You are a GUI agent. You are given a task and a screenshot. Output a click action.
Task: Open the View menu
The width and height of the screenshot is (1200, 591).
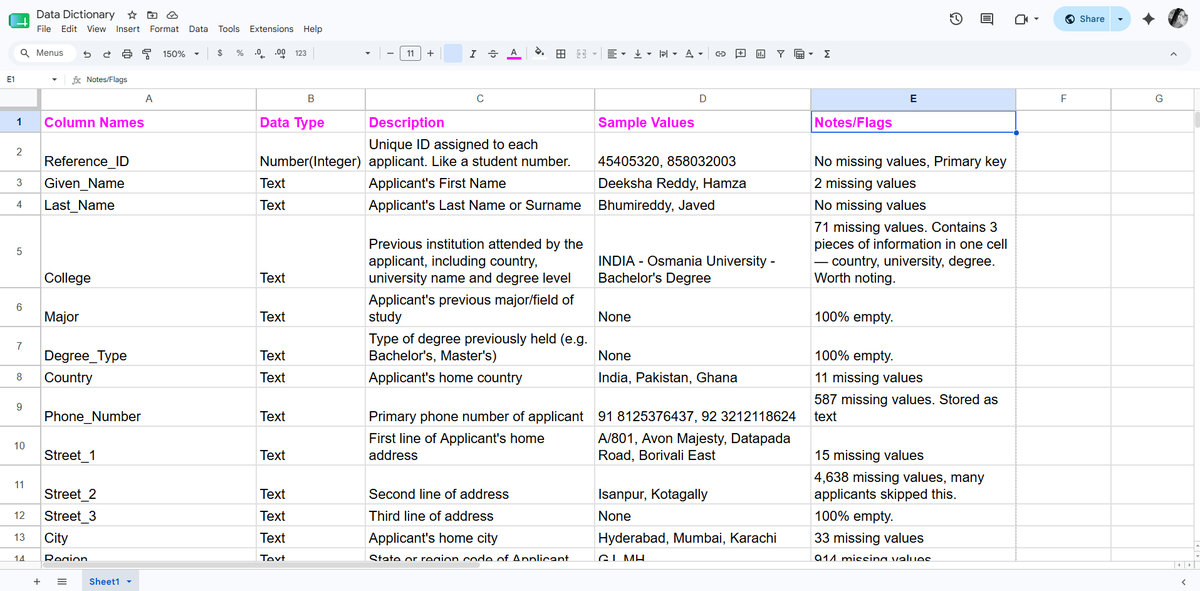(x=96, y=29)
